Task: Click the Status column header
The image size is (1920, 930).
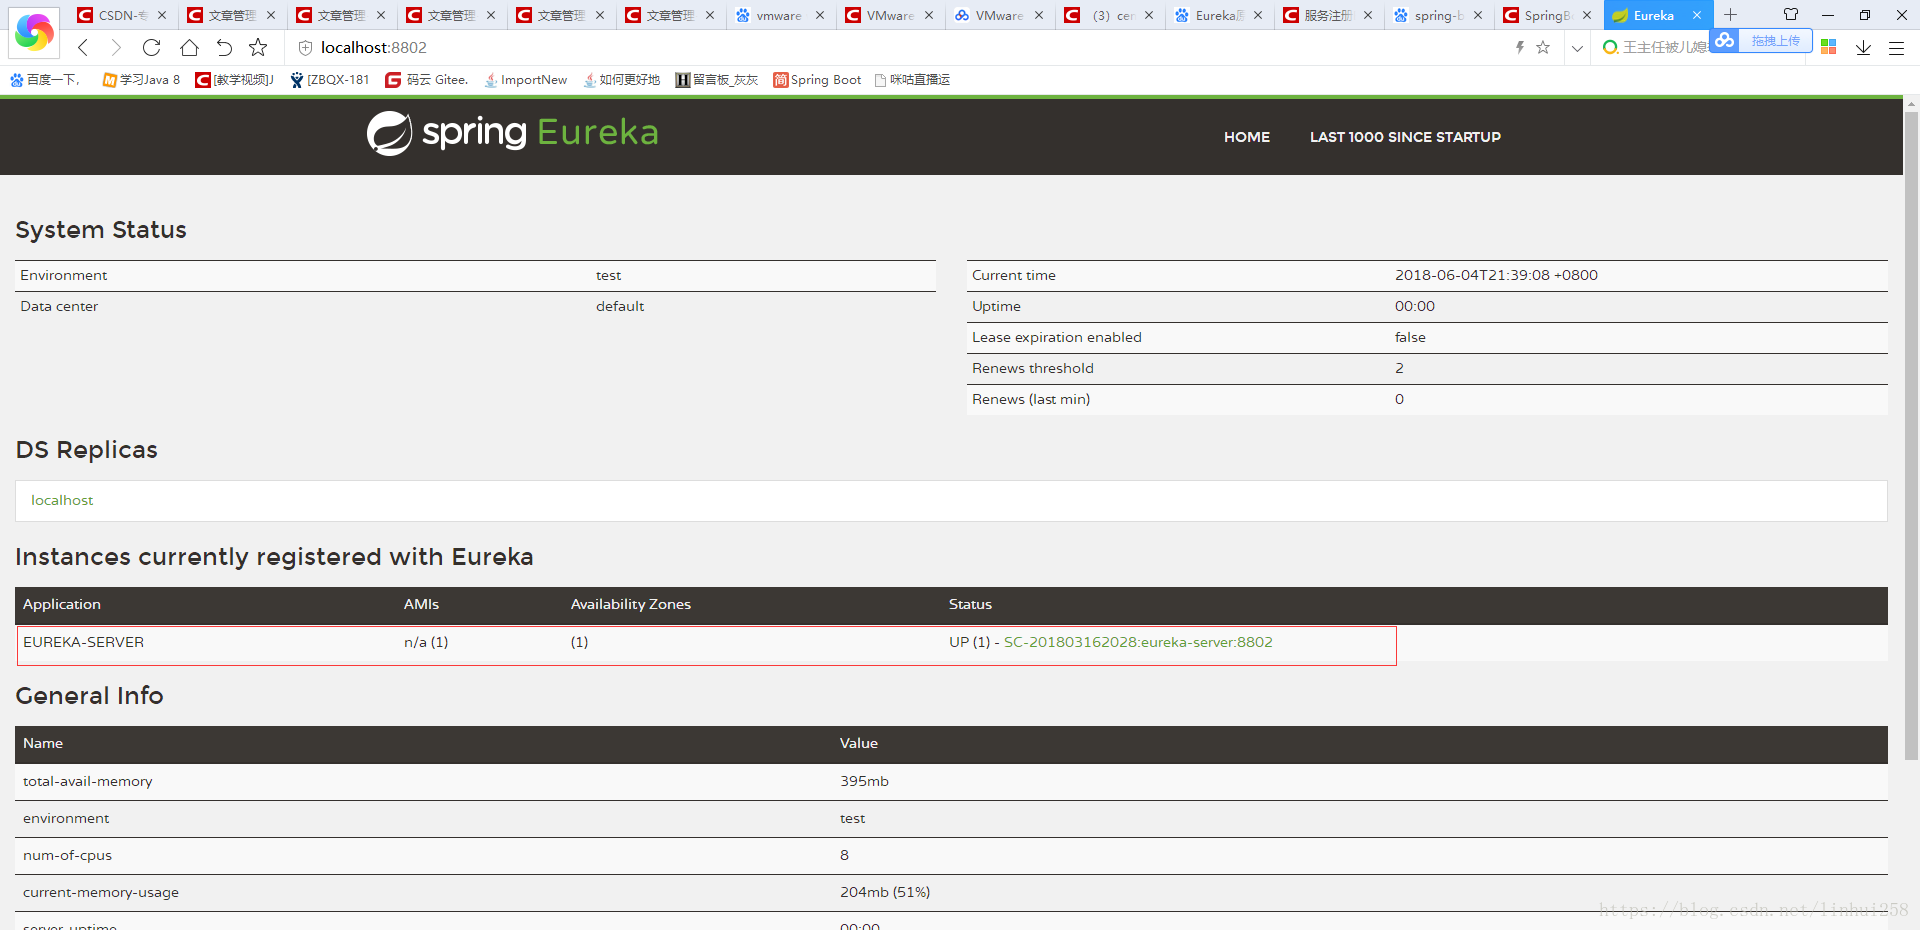Action: click(x=970, y=604)
